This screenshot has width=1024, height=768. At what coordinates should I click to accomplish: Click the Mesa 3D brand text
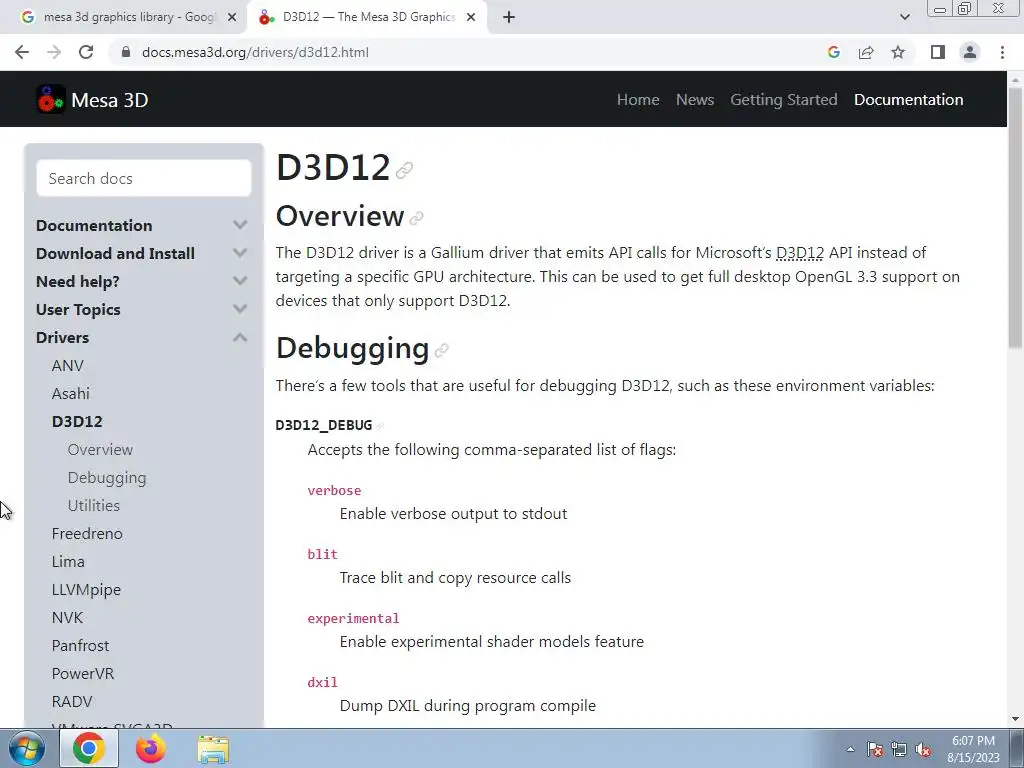110,100
